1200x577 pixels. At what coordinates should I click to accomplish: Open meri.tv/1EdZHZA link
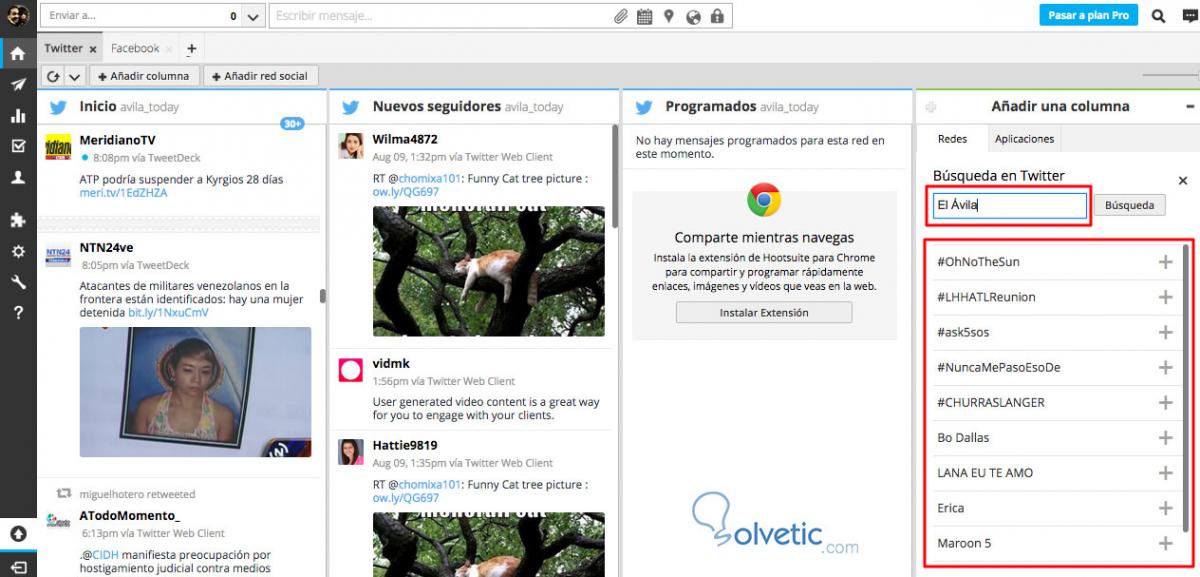coord(123,193)
